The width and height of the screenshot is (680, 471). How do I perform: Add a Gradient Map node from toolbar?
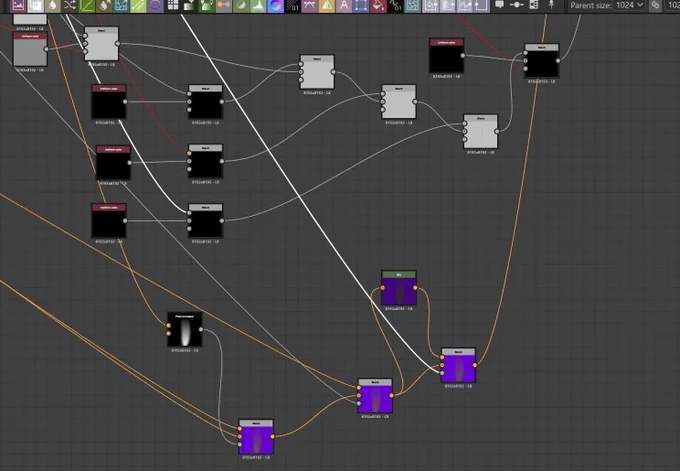click(207, 5)
